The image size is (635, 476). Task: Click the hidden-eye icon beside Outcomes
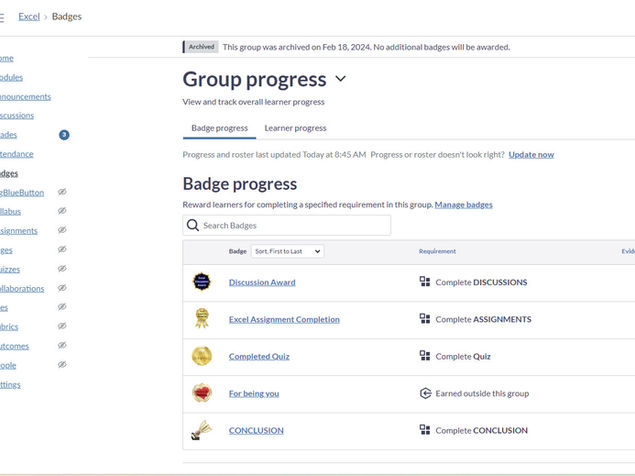click(62, 346)
